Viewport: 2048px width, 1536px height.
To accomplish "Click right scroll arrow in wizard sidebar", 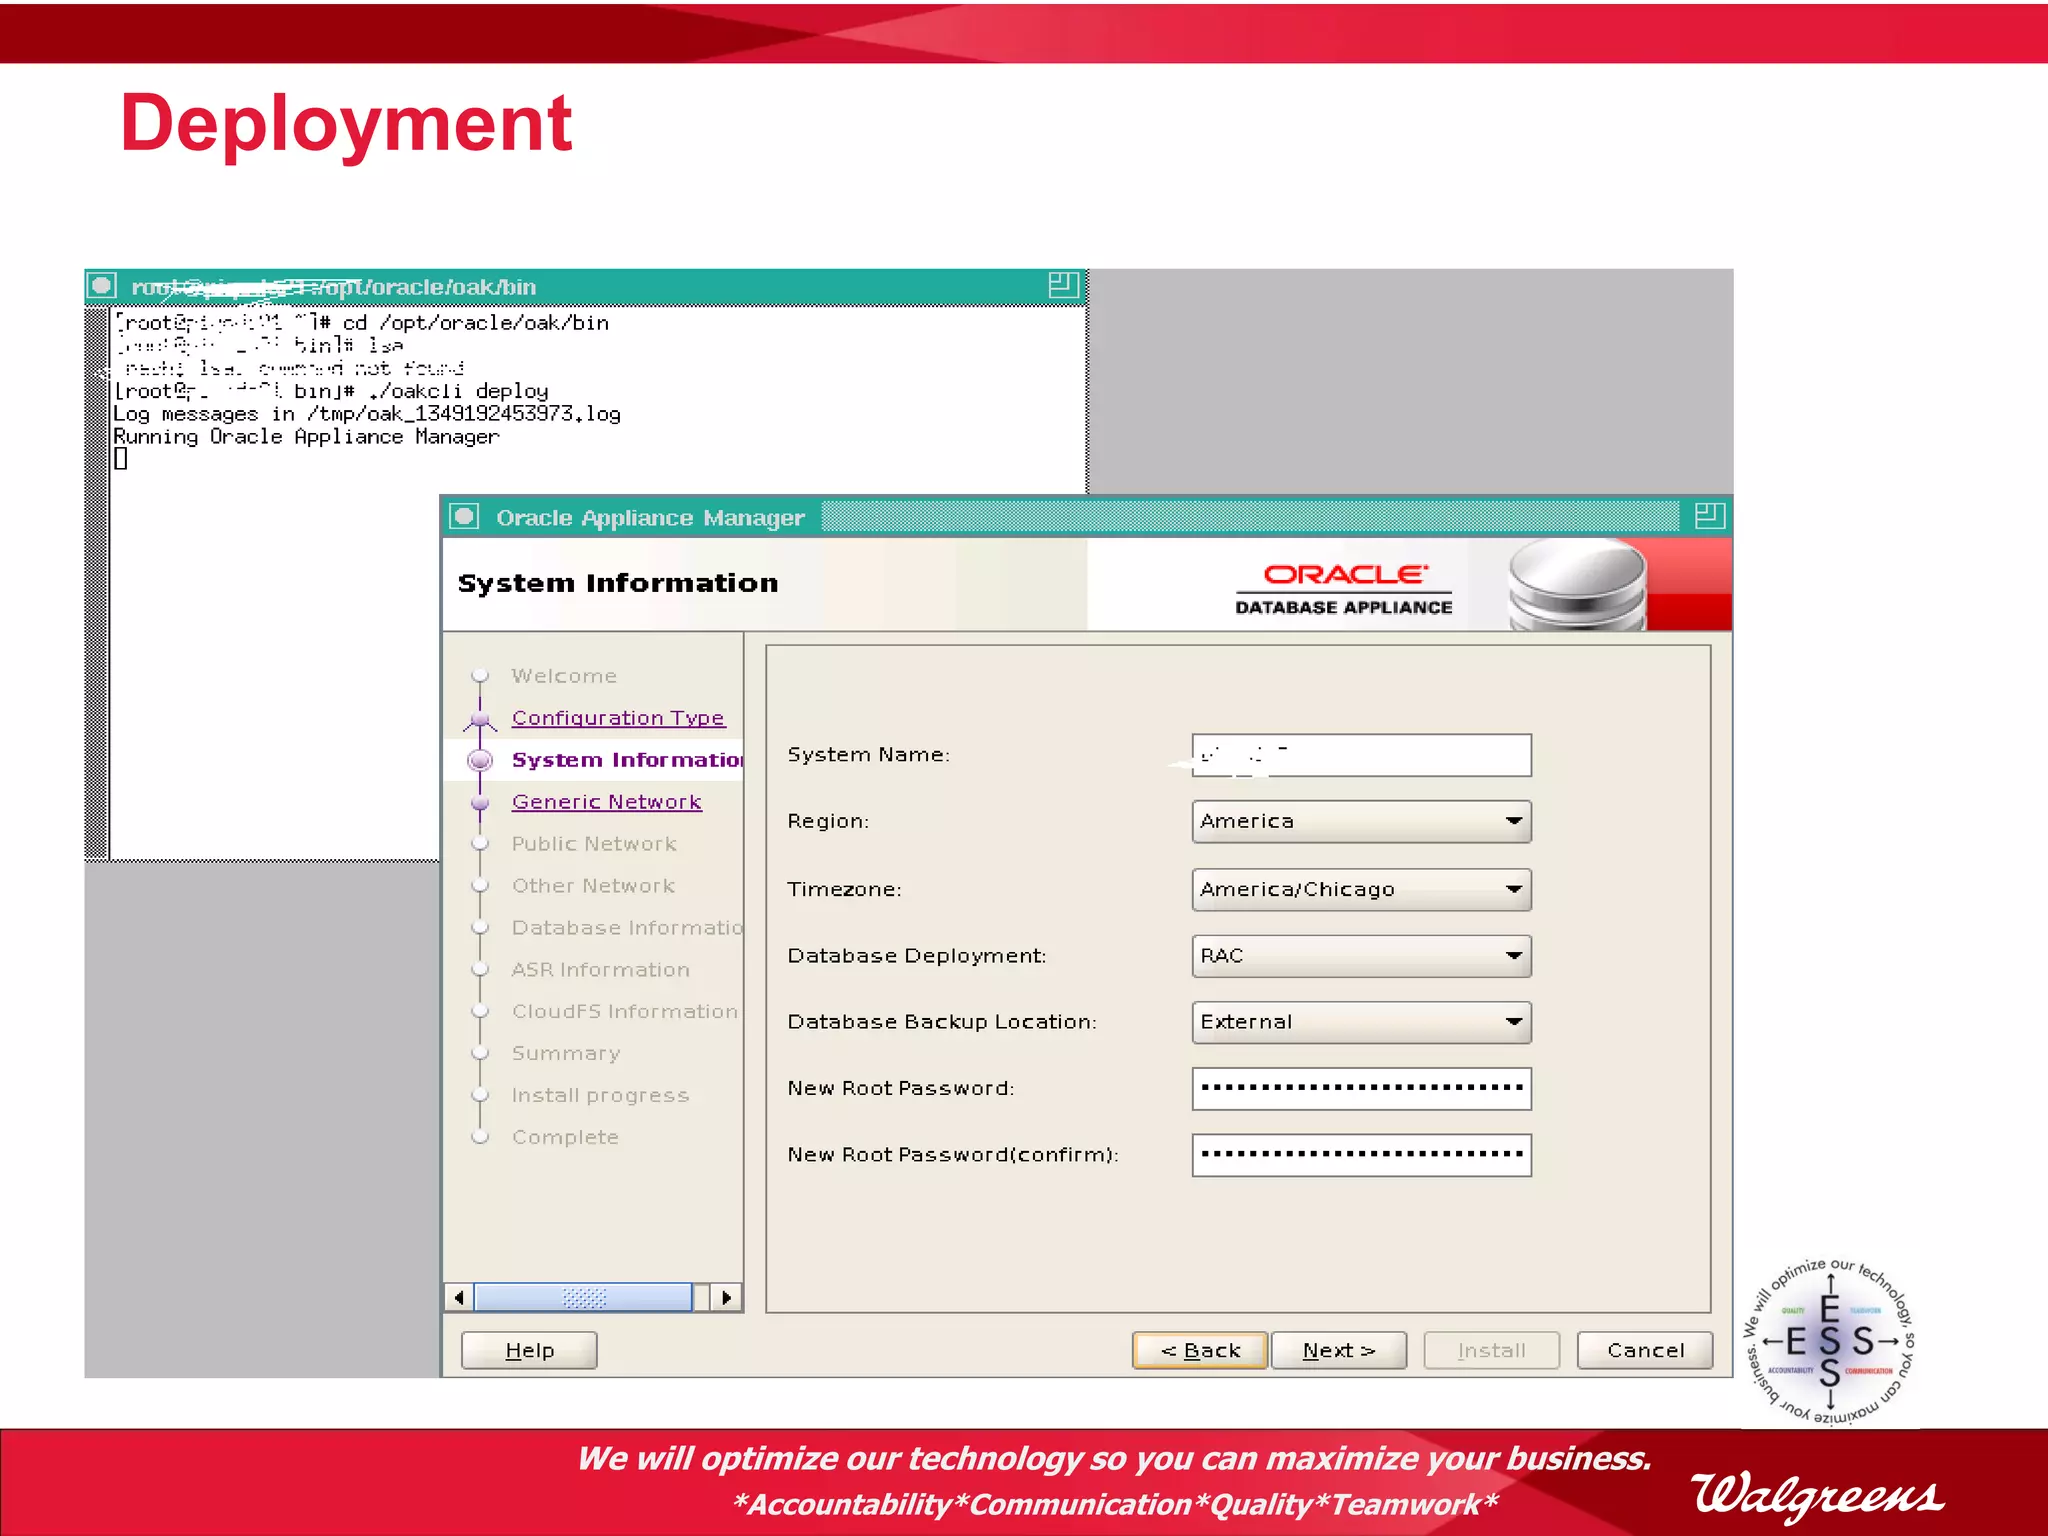I will pyautogui.click(x=727, y=1298).
